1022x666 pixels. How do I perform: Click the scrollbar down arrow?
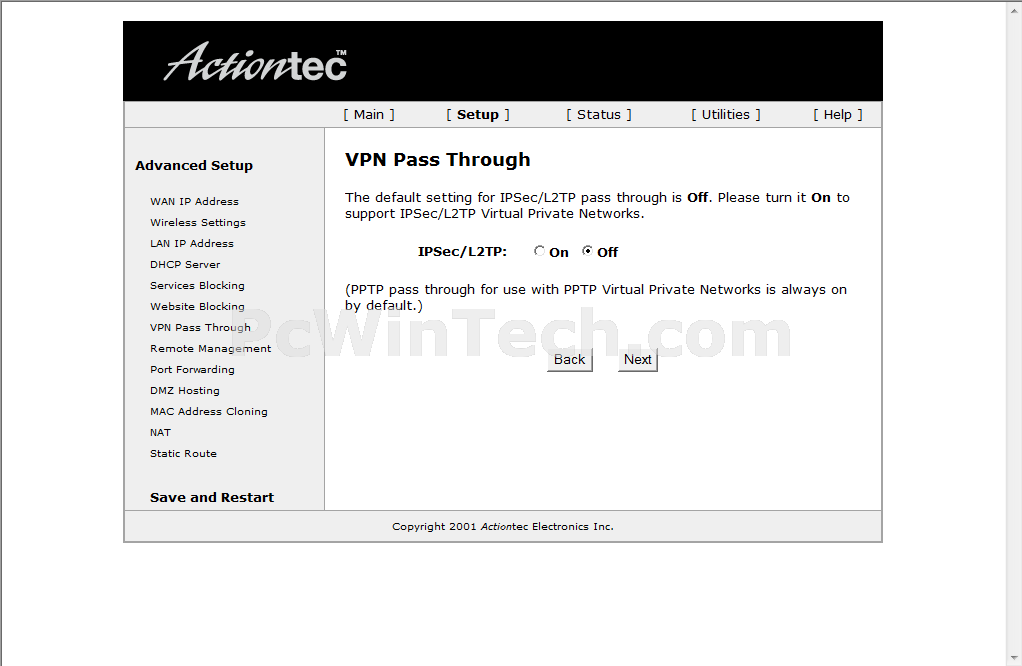[x=1014, y=658]
